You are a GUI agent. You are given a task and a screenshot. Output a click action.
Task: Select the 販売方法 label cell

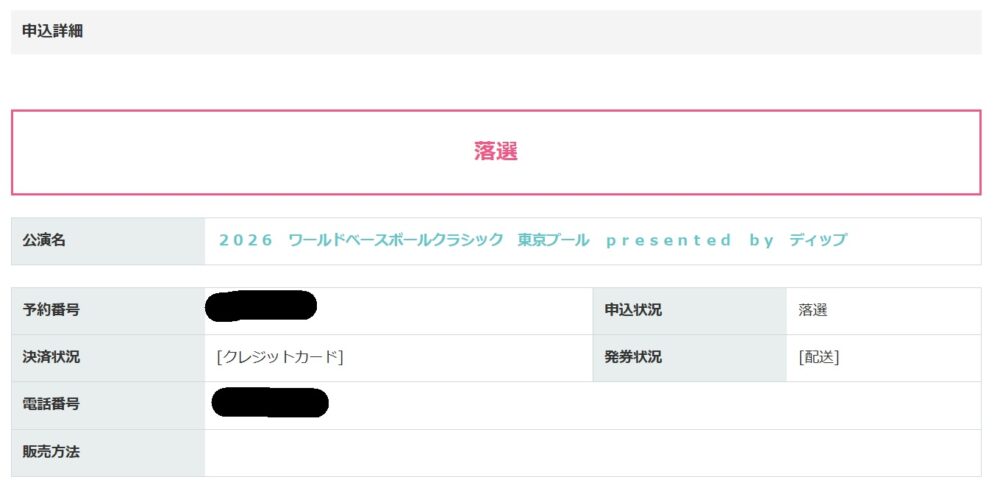(52, 452)
